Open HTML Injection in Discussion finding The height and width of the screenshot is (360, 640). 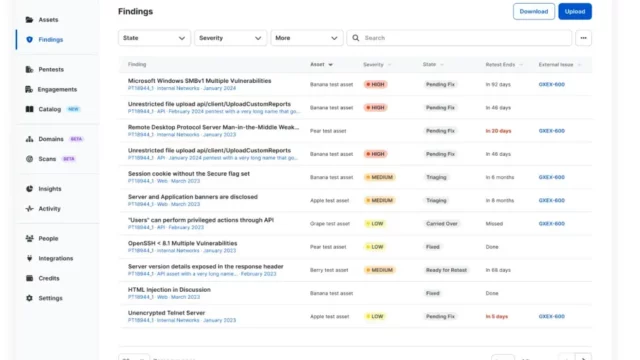(169, 290)
